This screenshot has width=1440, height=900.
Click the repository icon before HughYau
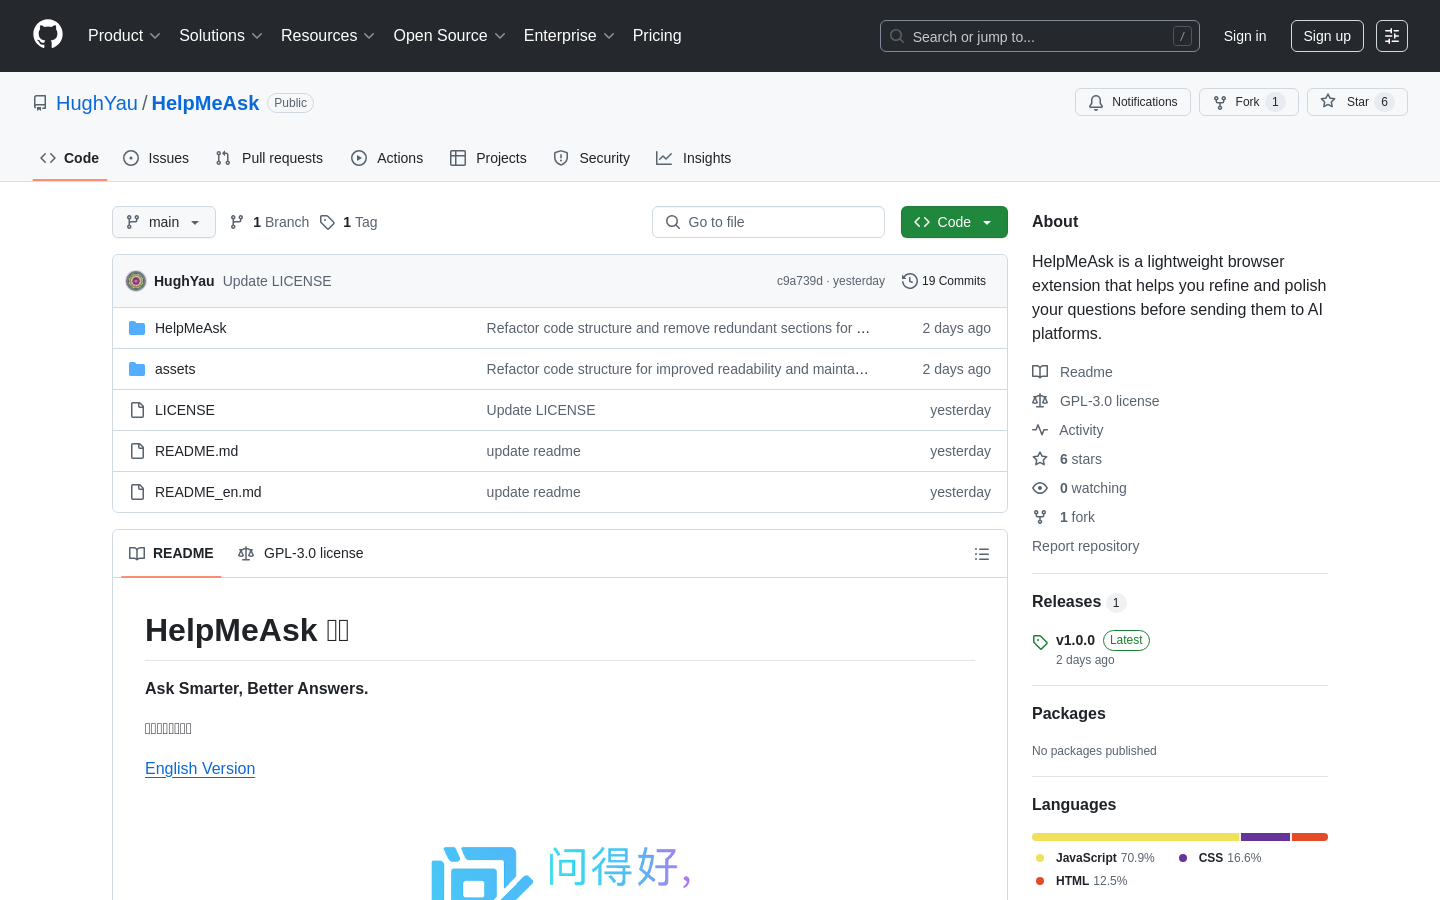click(40, 103)
